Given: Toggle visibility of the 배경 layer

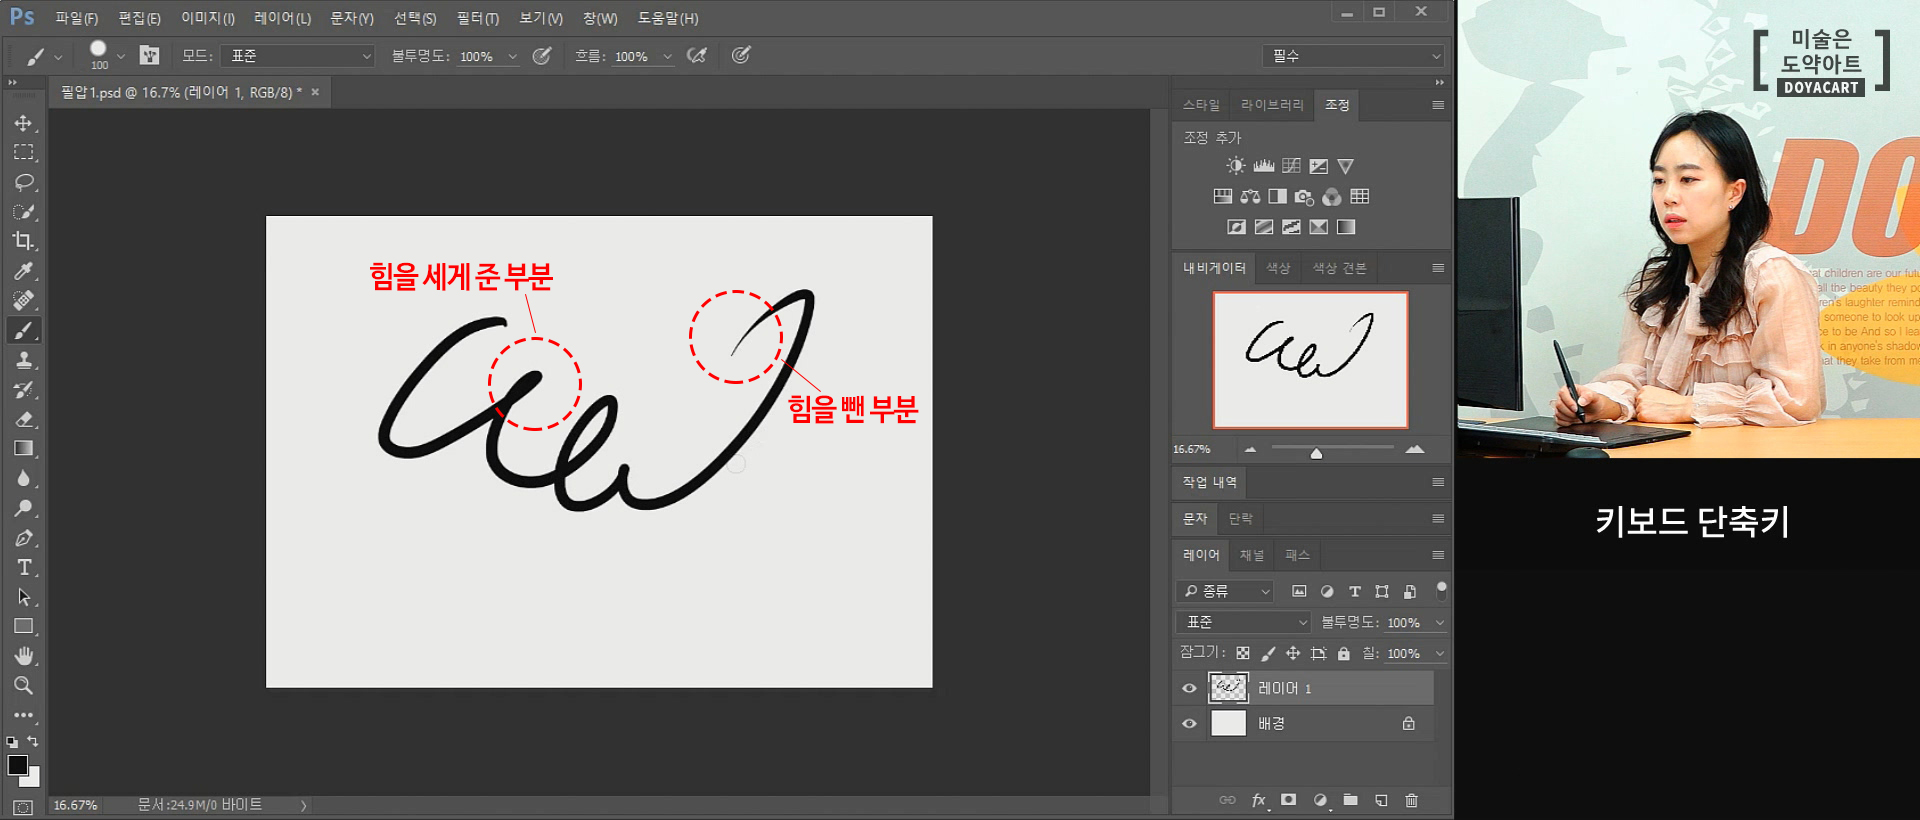Looking at the screenshot, I should point(1189,723).
